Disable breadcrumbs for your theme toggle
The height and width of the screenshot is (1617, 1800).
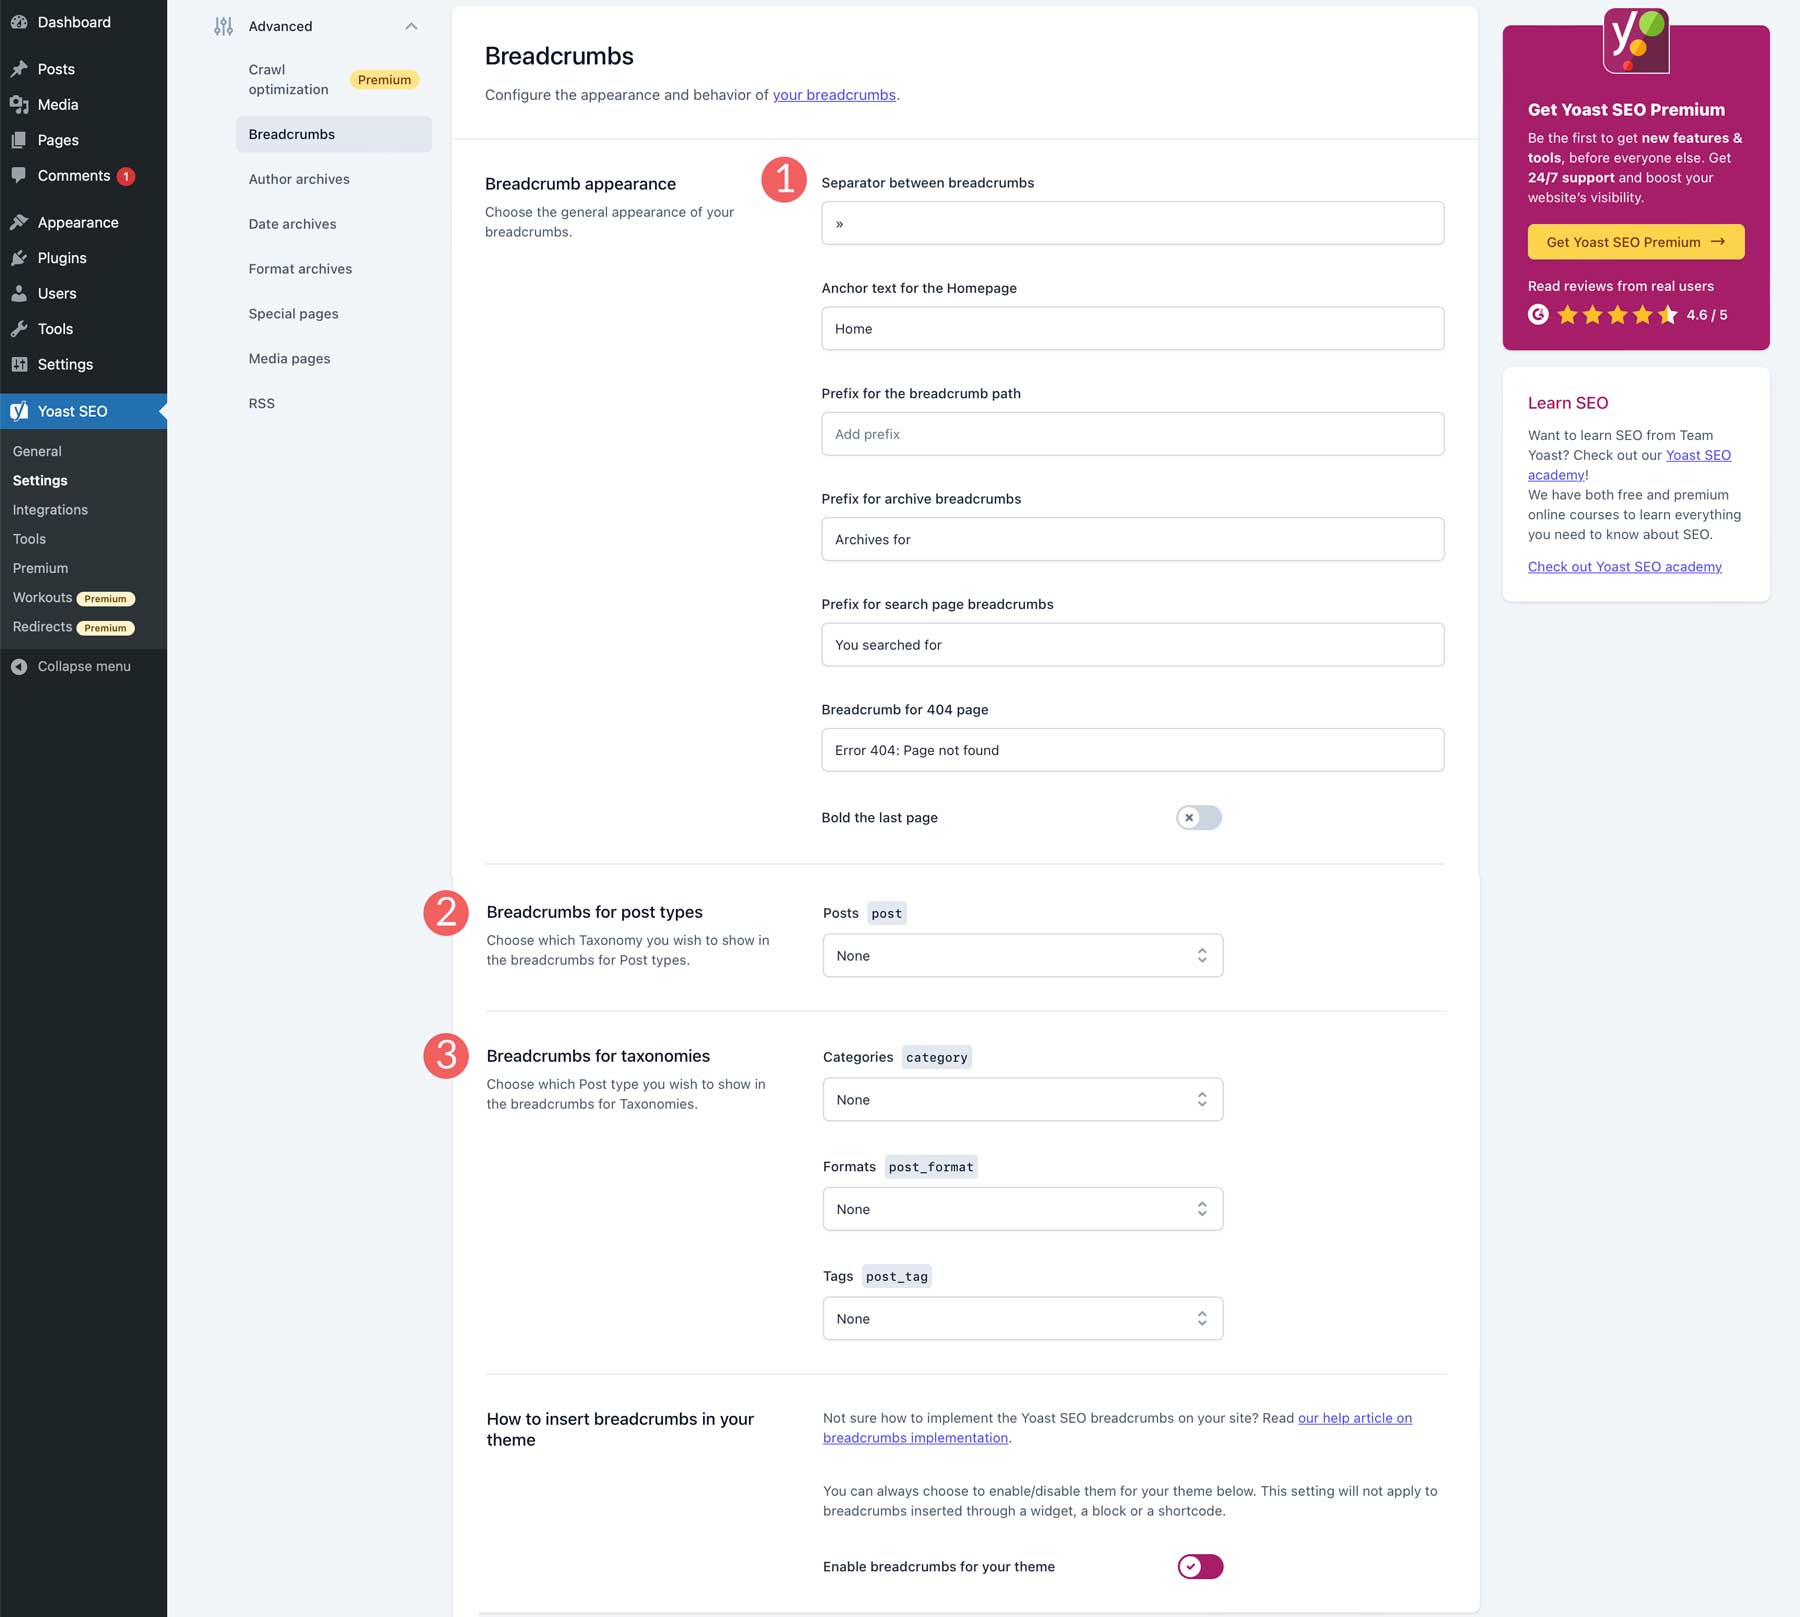click(x=1200, y=1567)
